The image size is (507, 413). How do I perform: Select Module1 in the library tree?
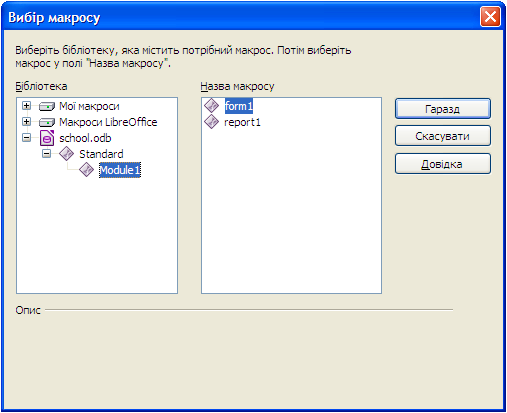(x=120, y=170)
